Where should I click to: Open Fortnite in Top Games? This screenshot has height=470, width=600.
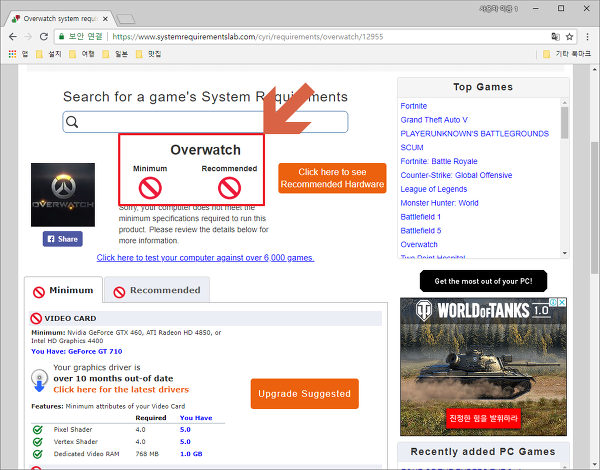[414, 106]
